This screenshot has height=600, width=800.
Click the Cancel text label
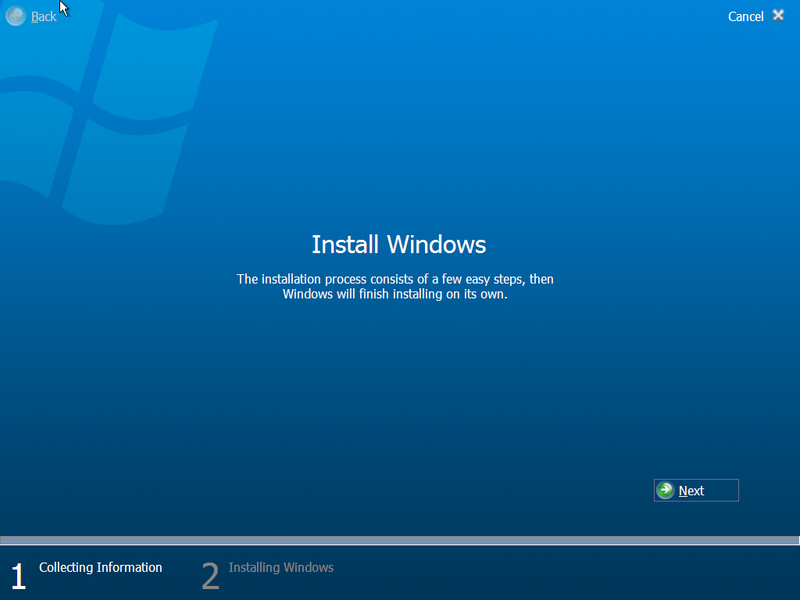tap(745, 17)
